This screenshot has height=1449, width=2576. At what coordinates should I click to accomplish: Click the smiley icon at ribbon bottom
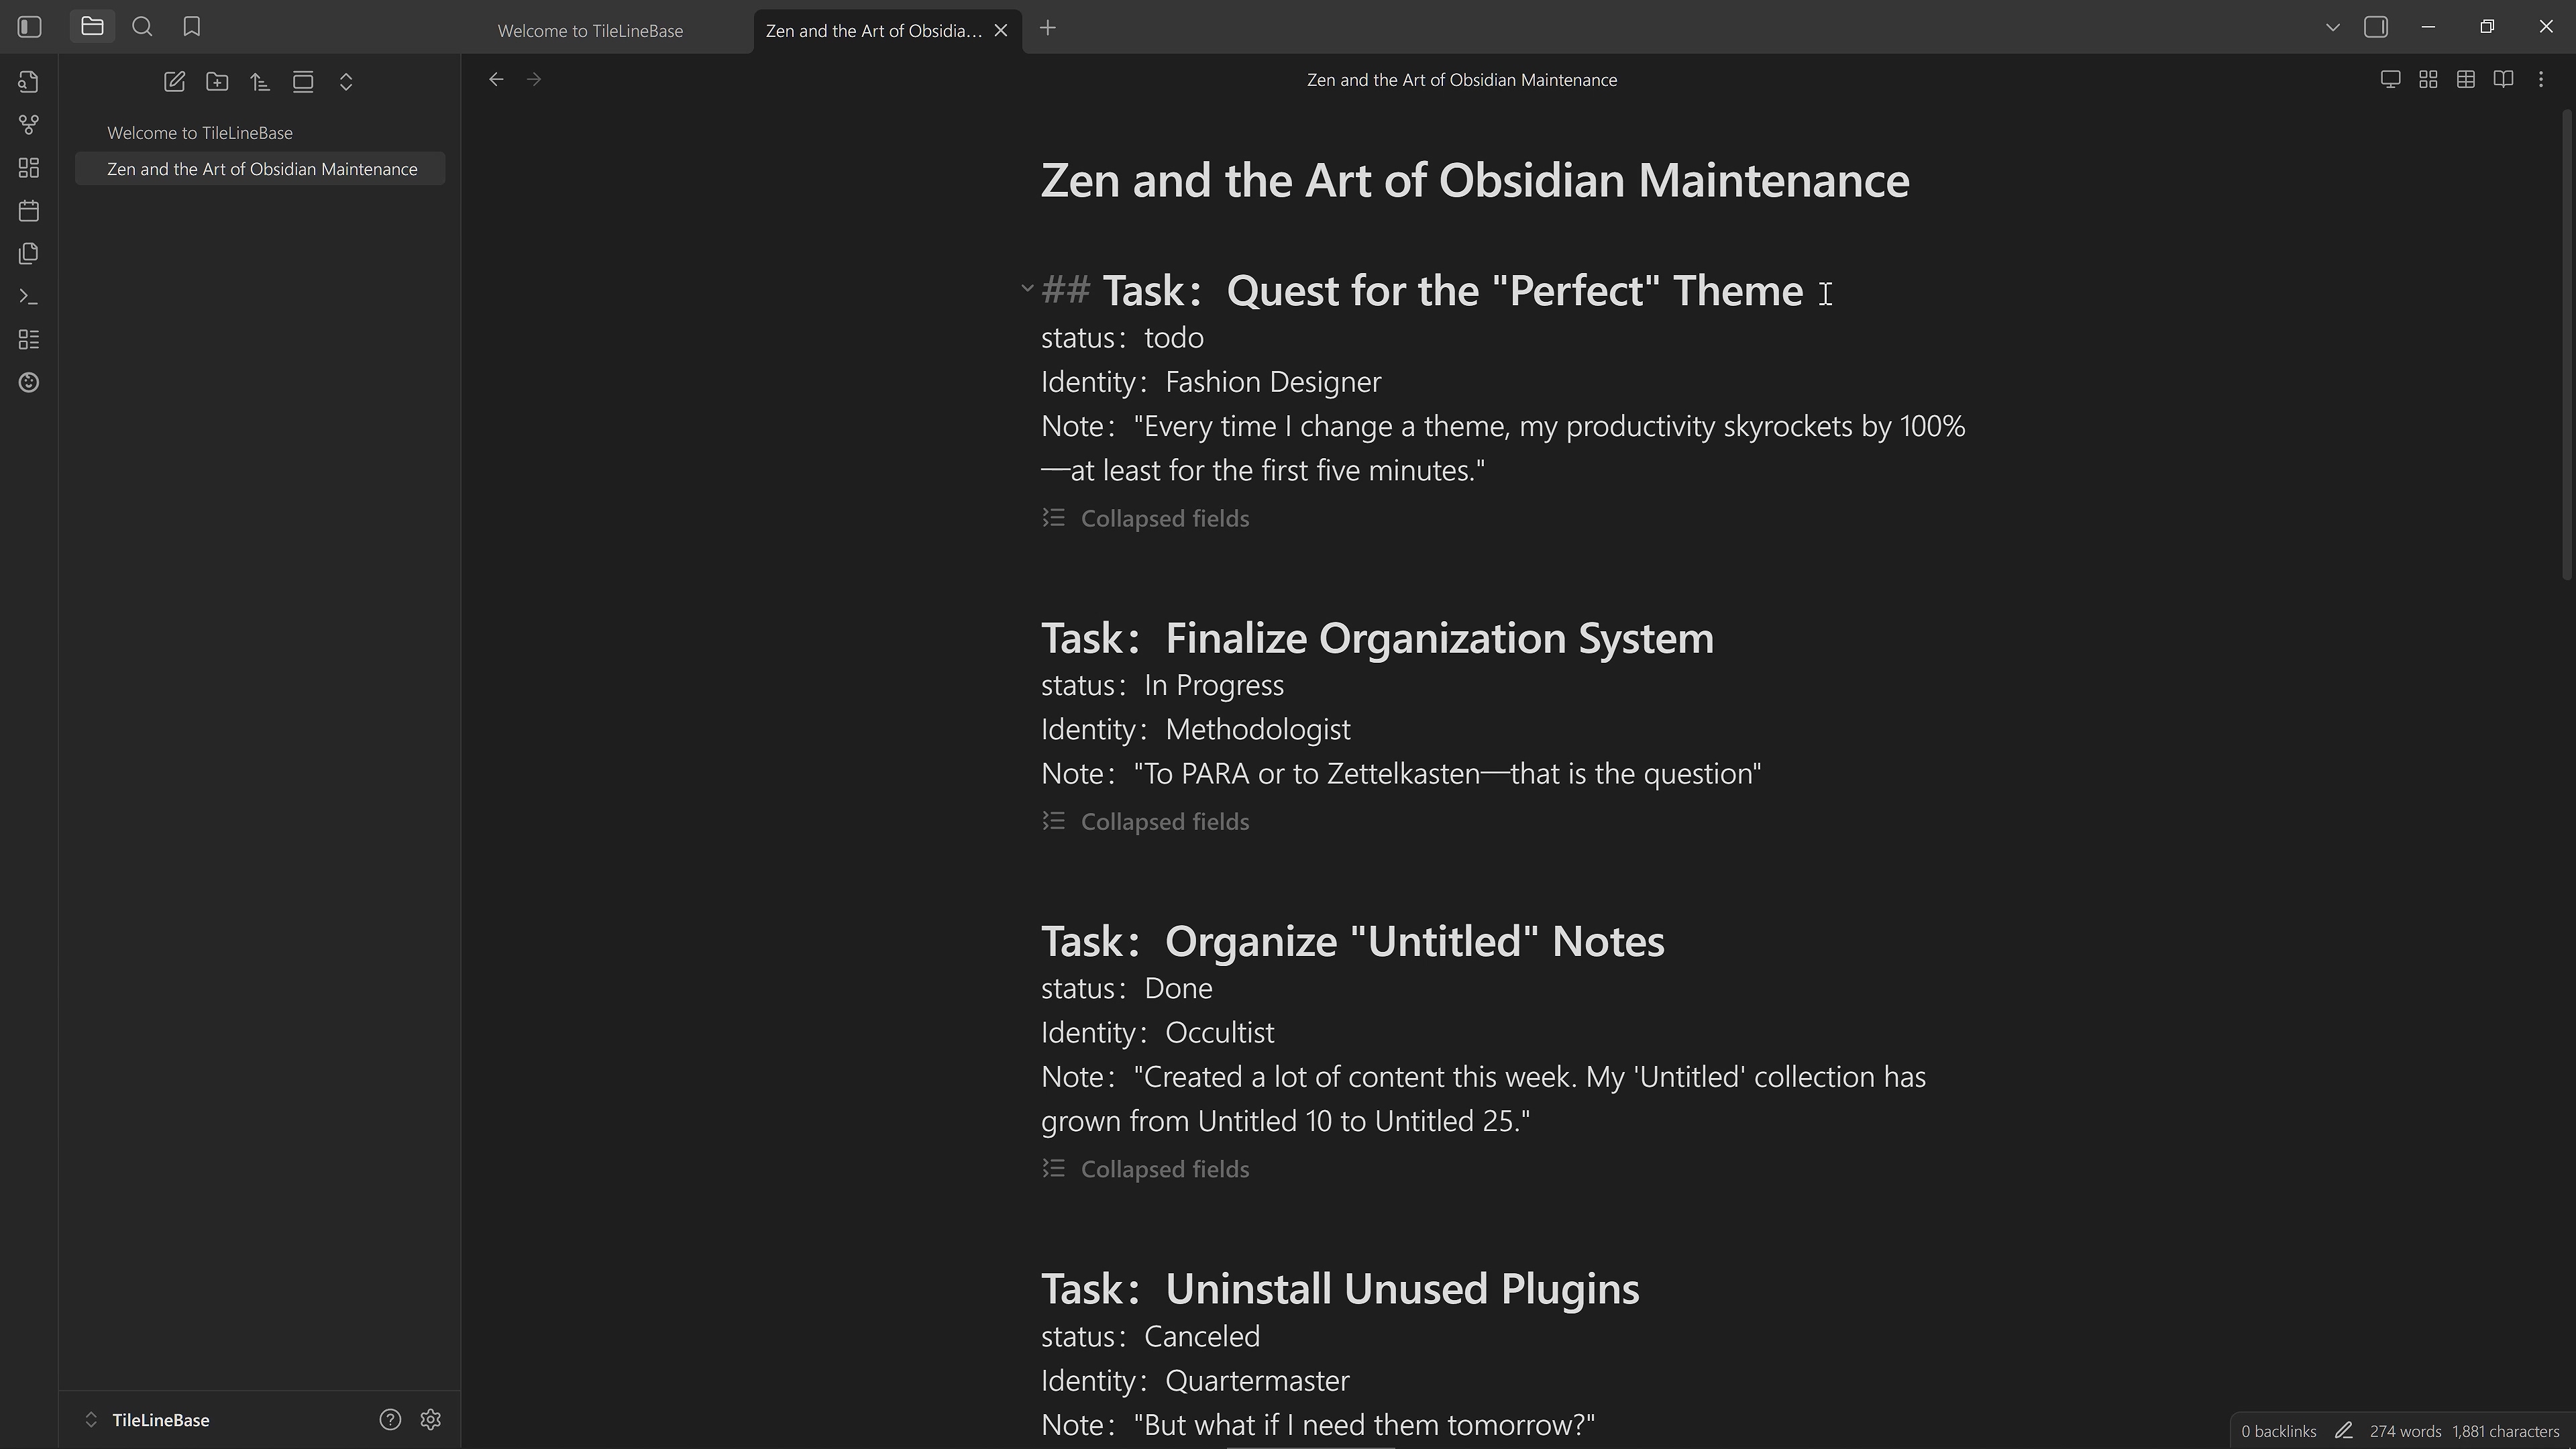[28, 383]
